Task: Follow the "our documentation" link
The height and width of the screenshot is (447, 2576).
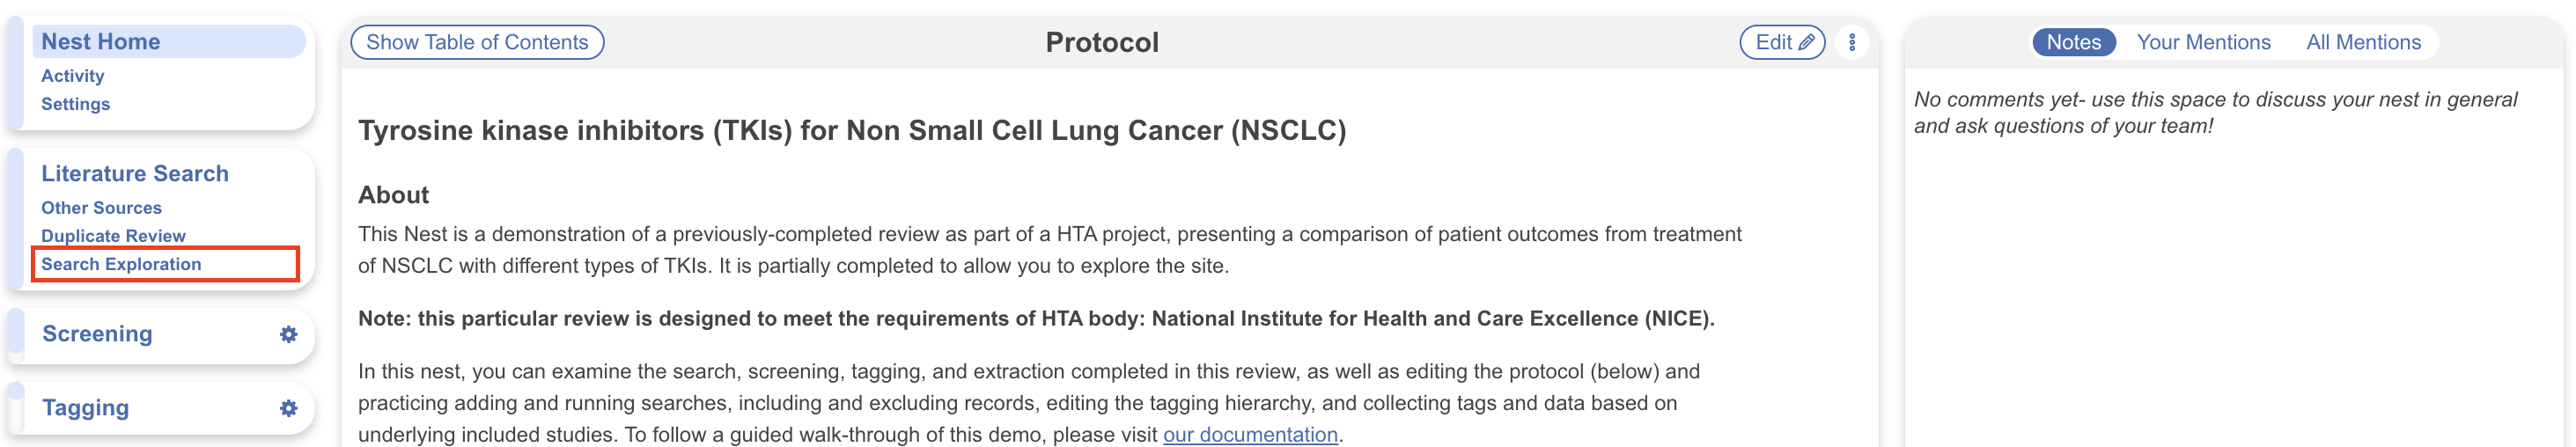Action: [1249, 435]
